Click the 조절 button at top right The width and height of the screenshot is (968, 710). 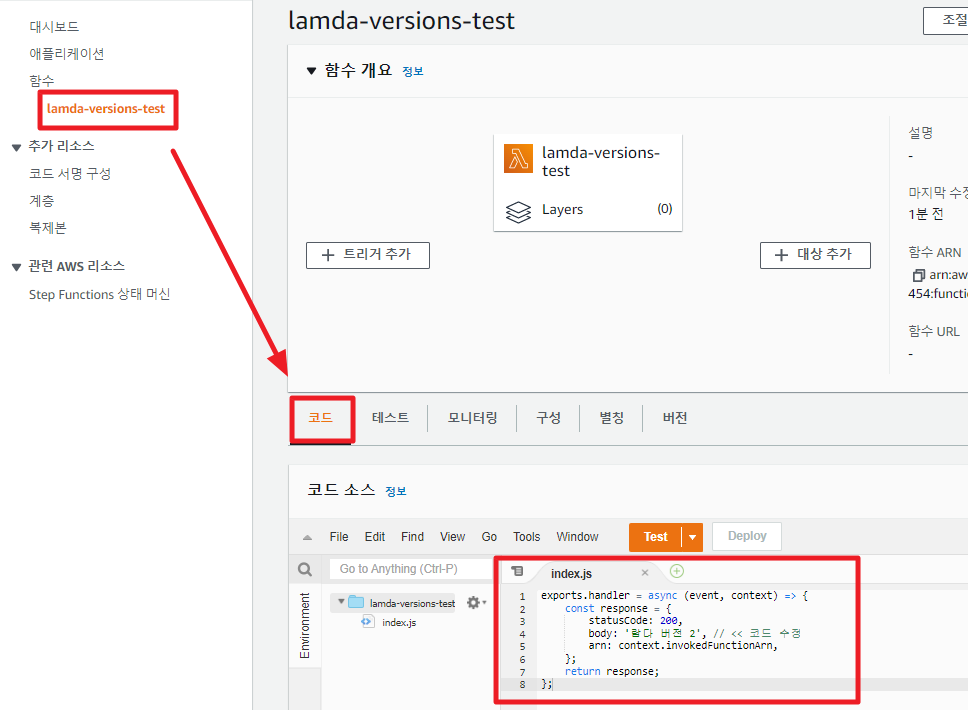(948, 20)
